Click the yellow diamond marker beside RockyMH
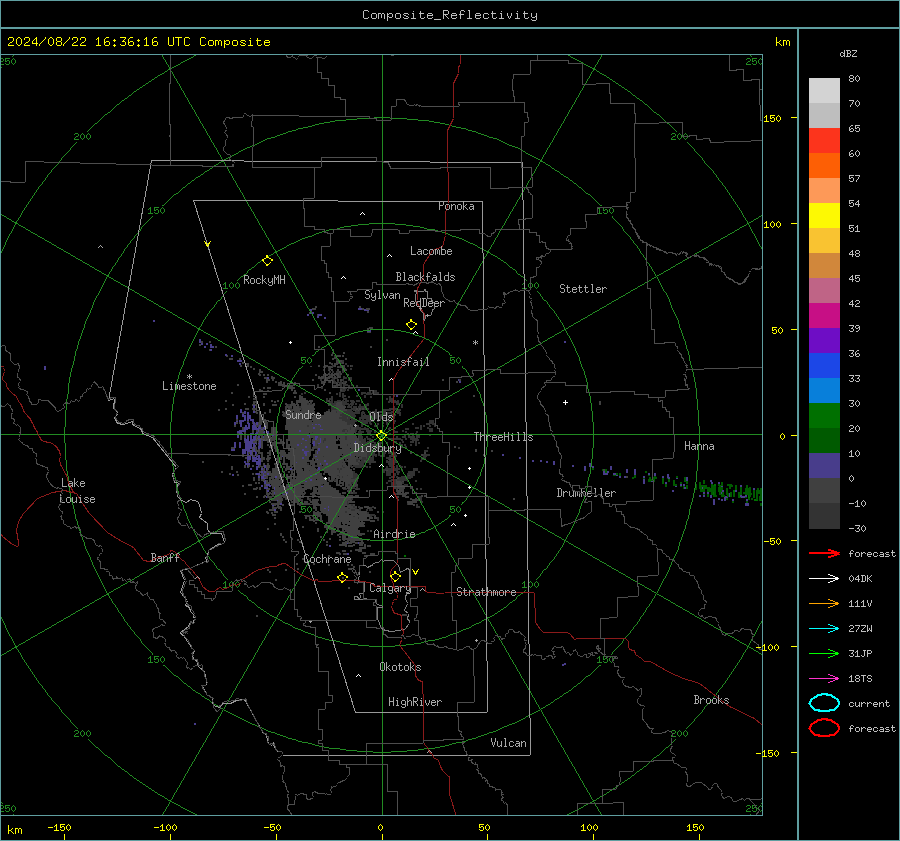 pyautogui.click(x=267, y=261)
